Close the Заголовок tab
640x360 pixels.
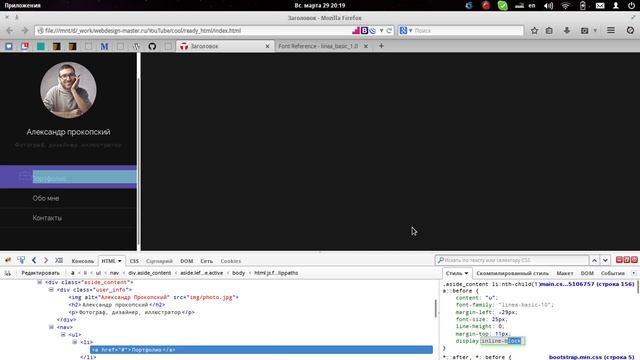pyautogui.click(x=268, y=46)
